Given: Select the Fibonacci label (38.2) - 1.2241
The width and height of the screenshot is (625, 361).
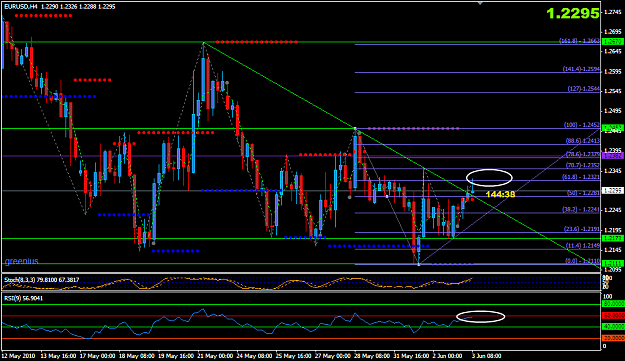Looking at the screenshot, I should (581, 210).
